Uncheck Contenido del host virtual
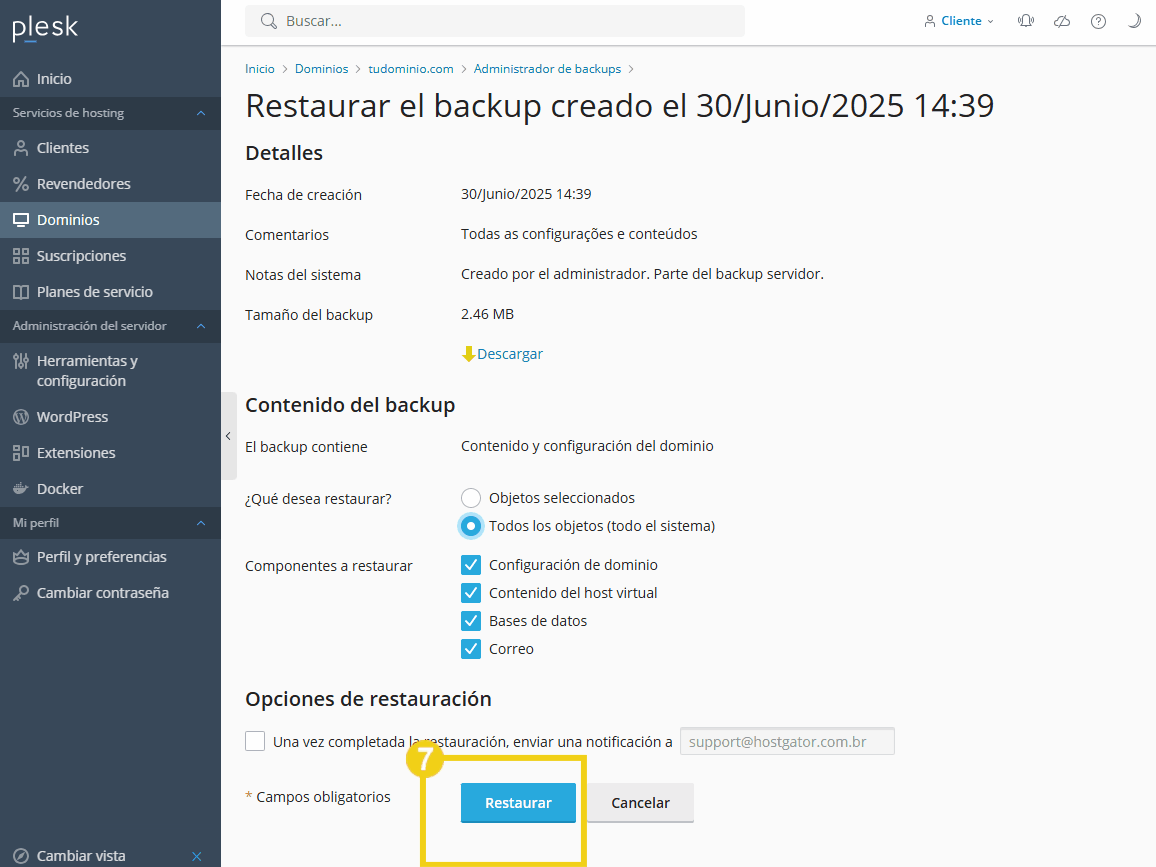The height and width of the screenshot is (867, 1156). click(470, 593)
